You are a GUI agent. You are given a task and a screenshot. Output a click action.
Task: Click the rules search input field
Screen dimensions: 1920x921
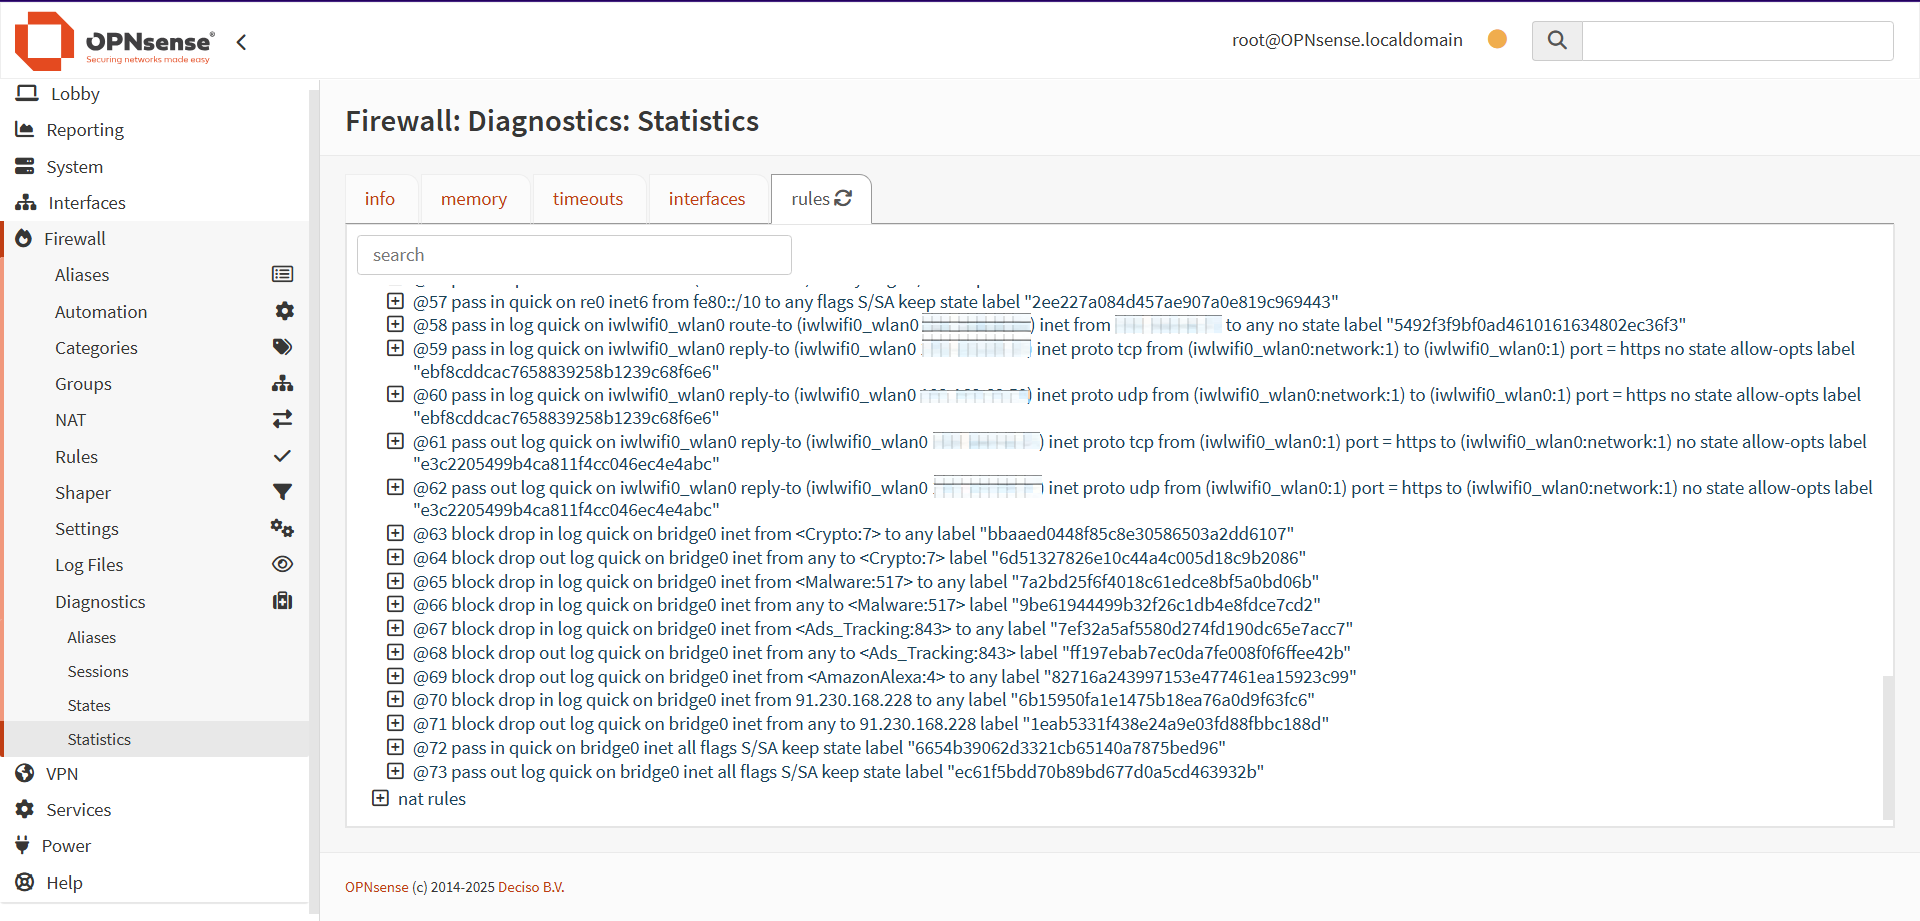pyautogui.click(x=574, y=255)
